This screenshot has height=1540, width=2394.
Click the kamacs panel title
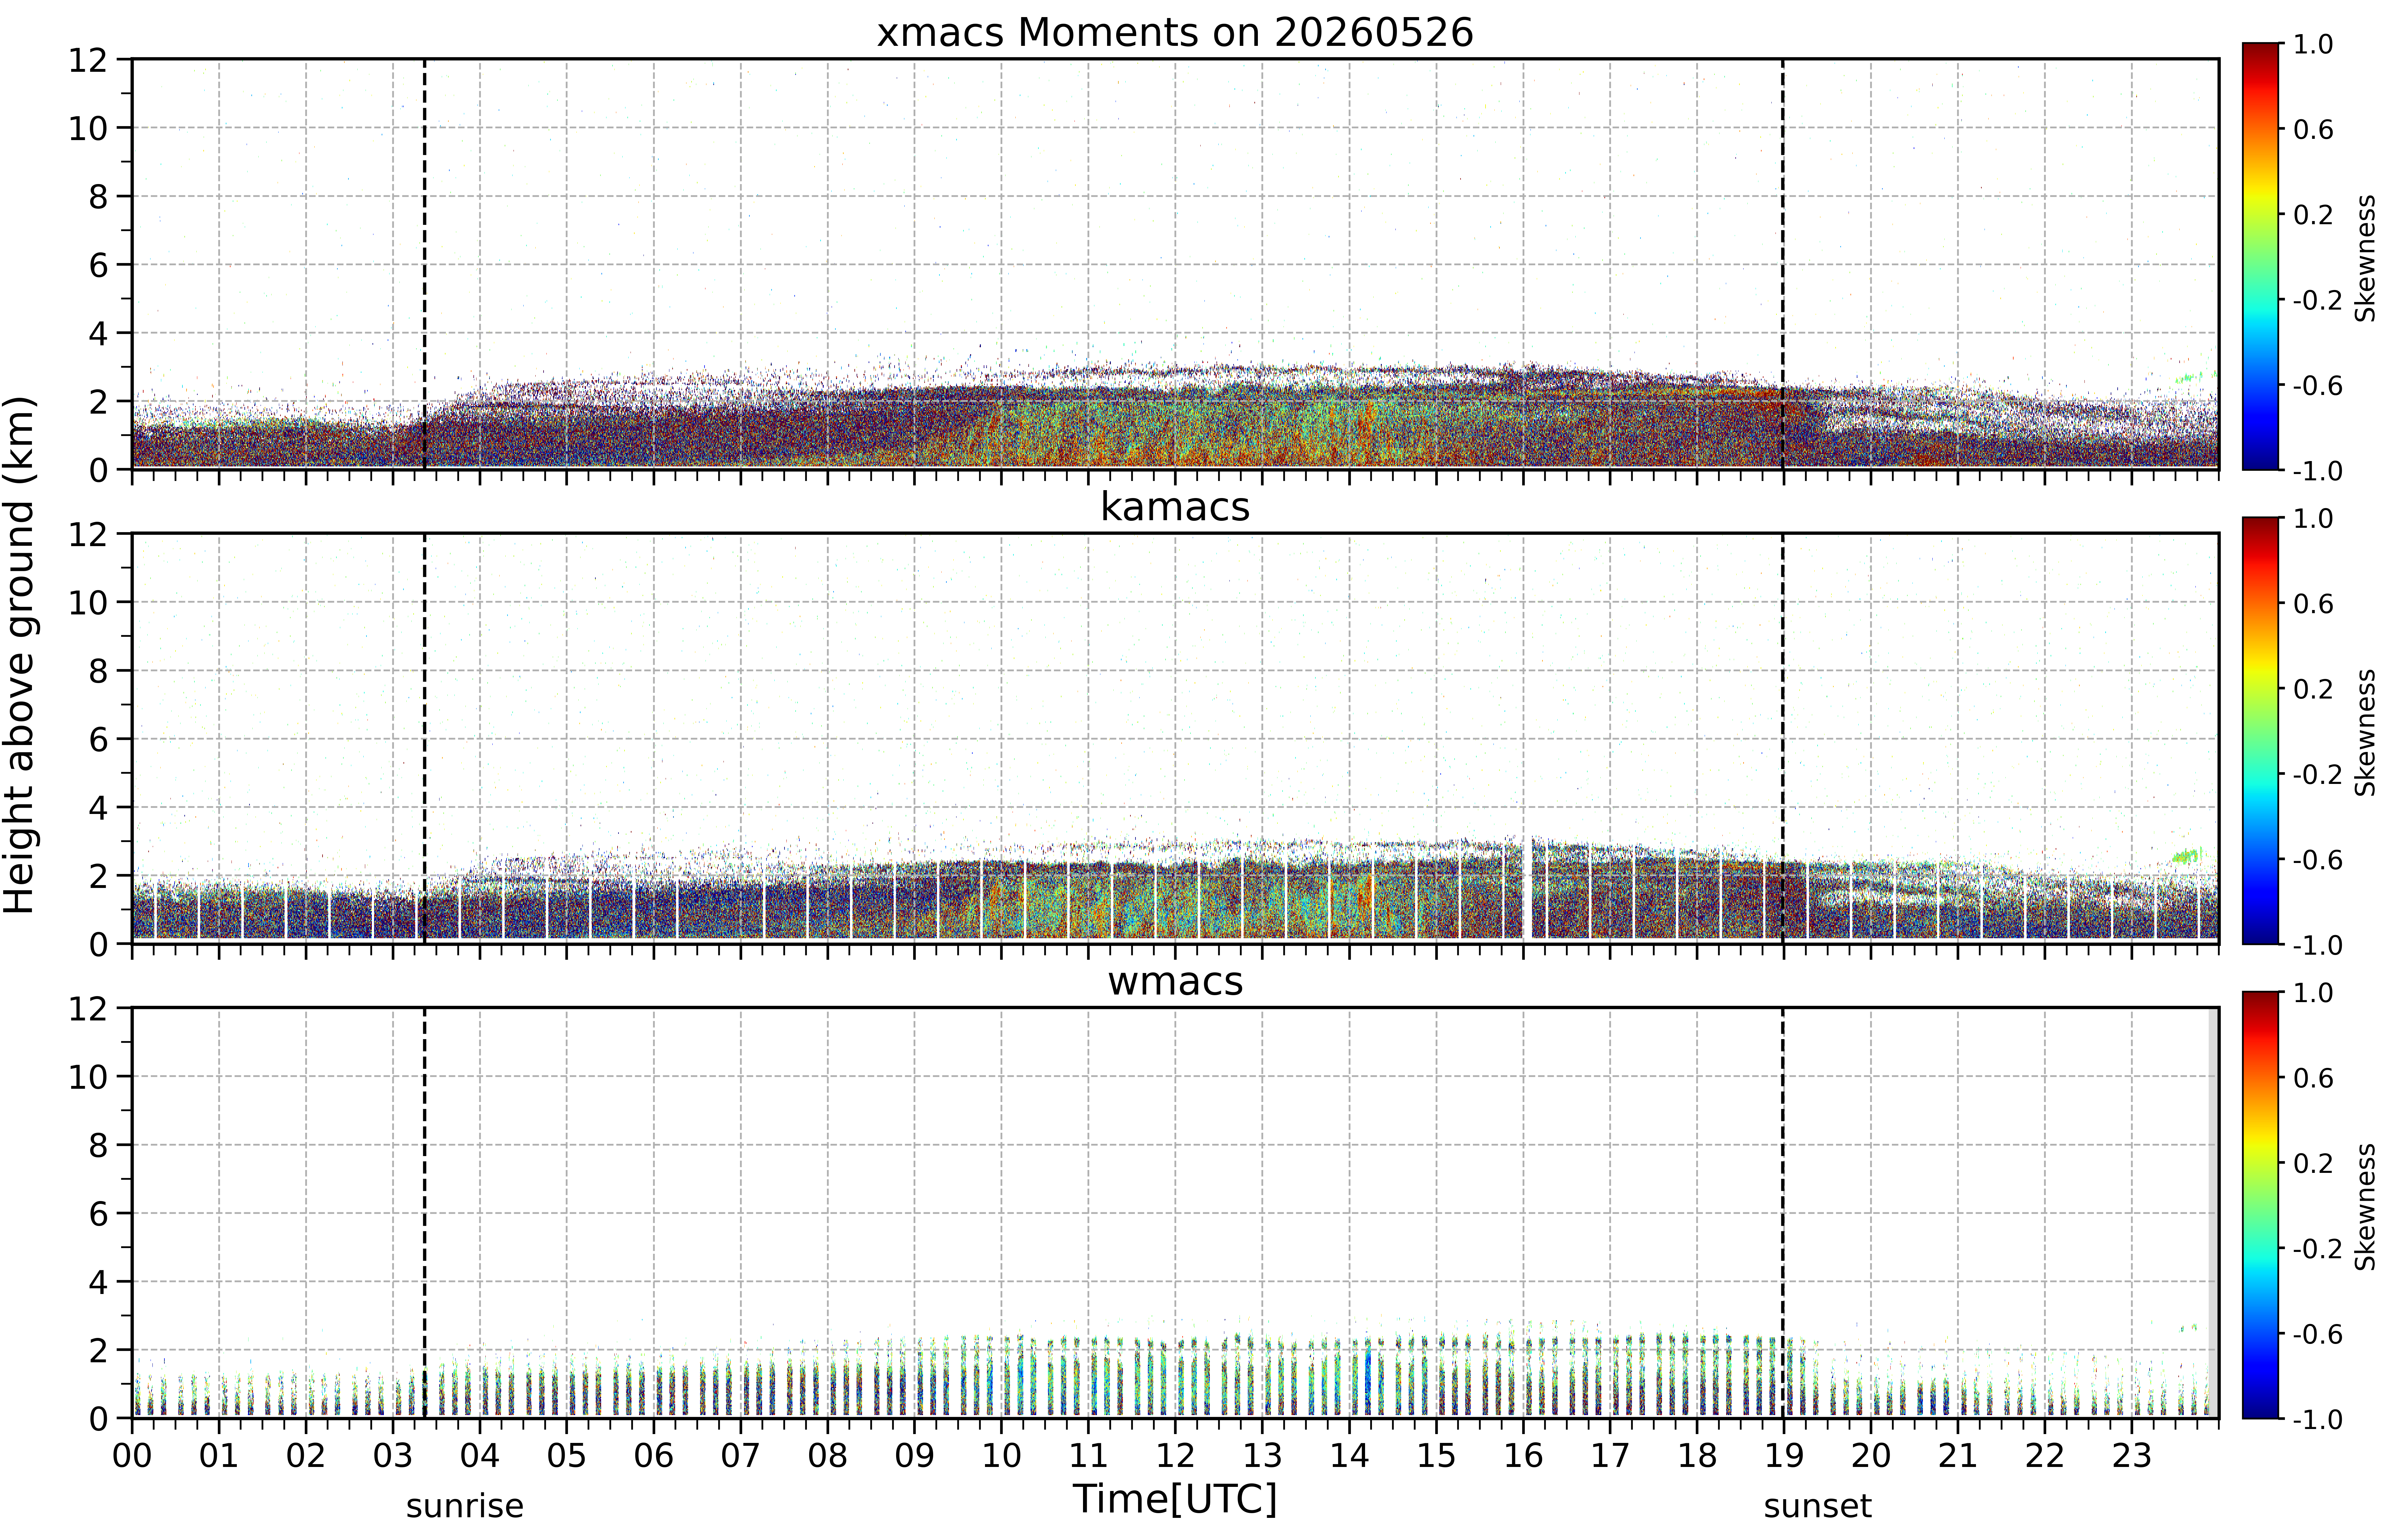(1175, 507)
